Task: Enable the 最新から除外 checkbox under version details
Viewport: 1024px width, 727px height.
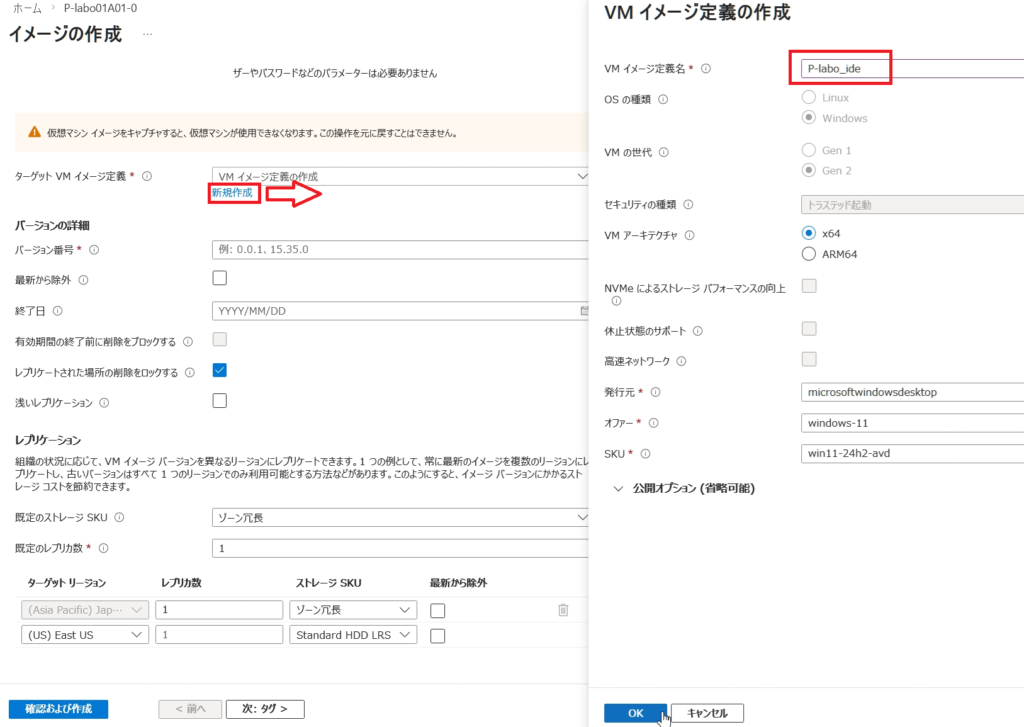Action: coord(220,278)
